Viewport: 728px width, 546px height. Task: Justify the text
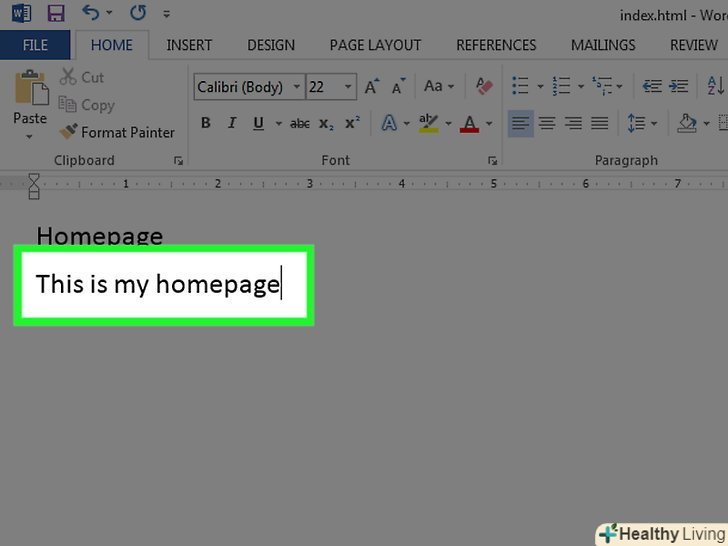coord(600,124)
